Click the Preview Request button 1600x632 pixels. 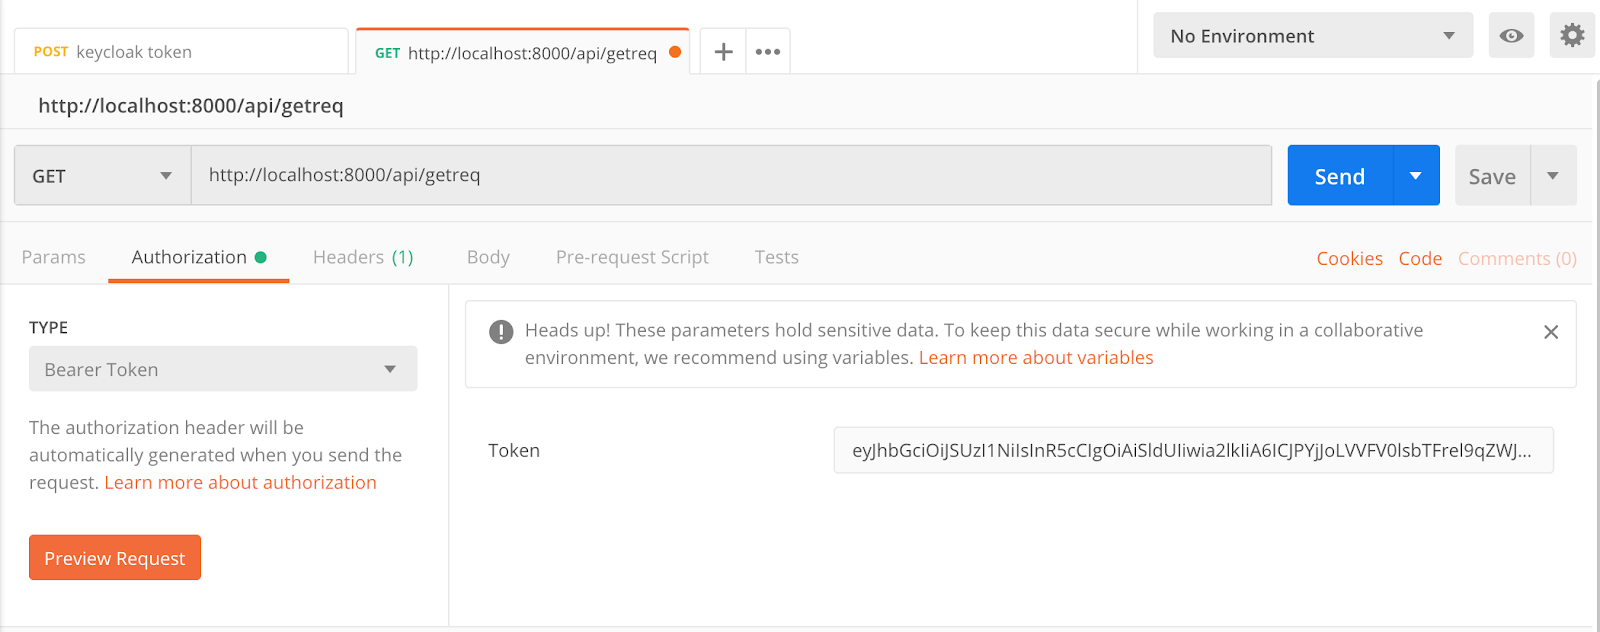[114, 557]
